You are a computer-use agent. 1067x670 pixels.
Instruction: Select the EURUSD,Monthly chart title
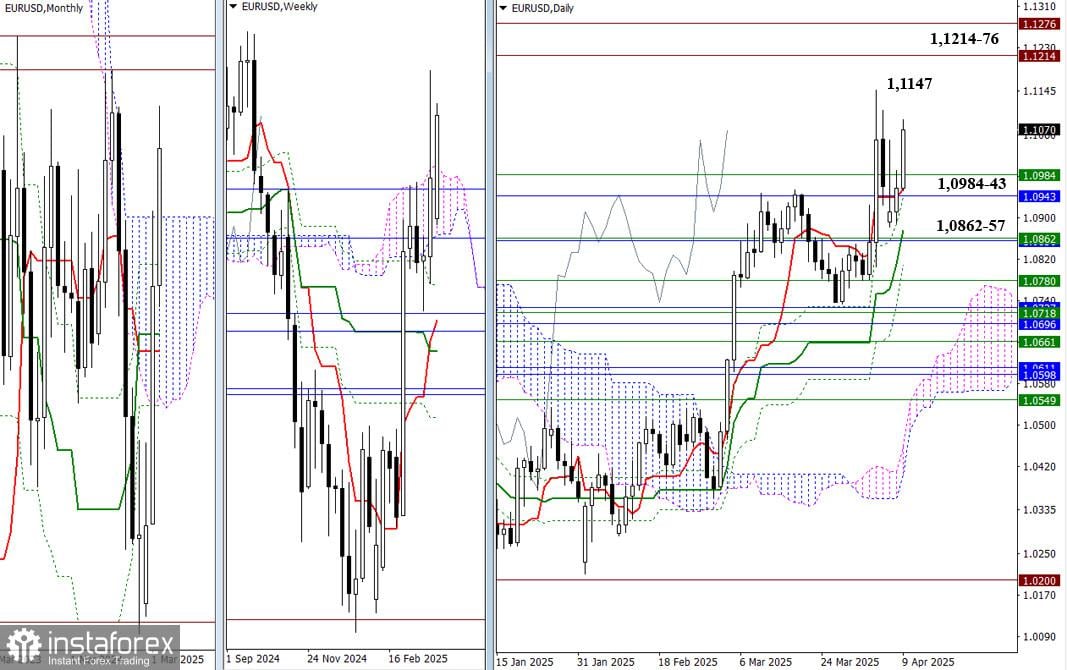pyautogui.click(x=42, y=8)
